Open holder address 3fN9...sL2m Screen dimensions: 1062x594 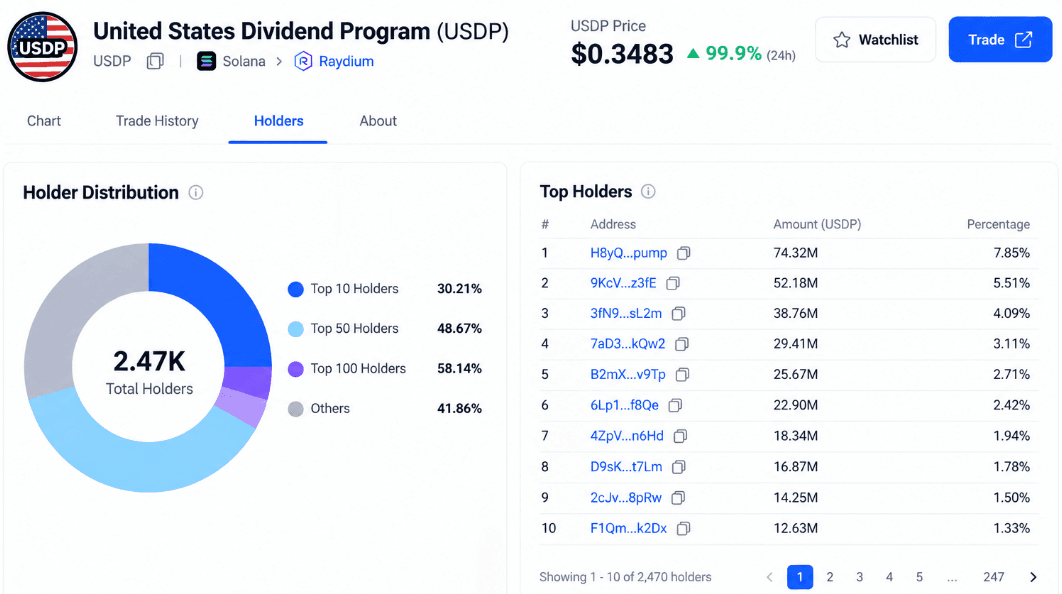[x=626, y=313]
